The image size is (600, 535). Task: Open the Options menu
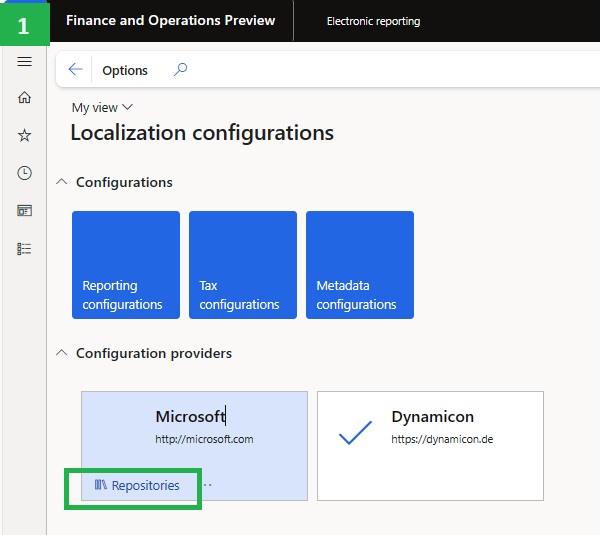pyautogui.click(x=125, y=70)
